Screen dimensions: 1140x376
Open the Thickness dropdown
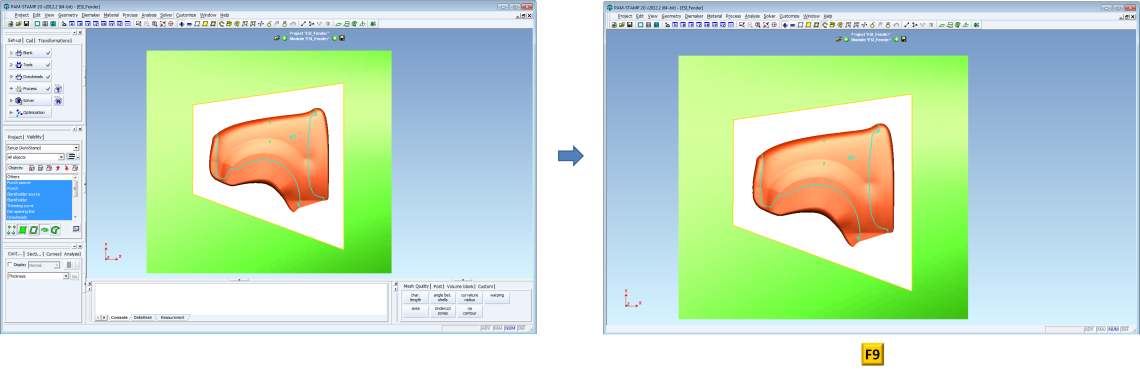coord(38,276)
